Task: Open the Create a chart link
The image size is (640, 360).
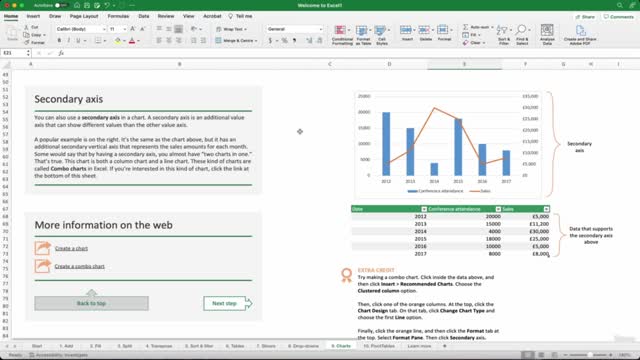Action: [x=71, y=248]
